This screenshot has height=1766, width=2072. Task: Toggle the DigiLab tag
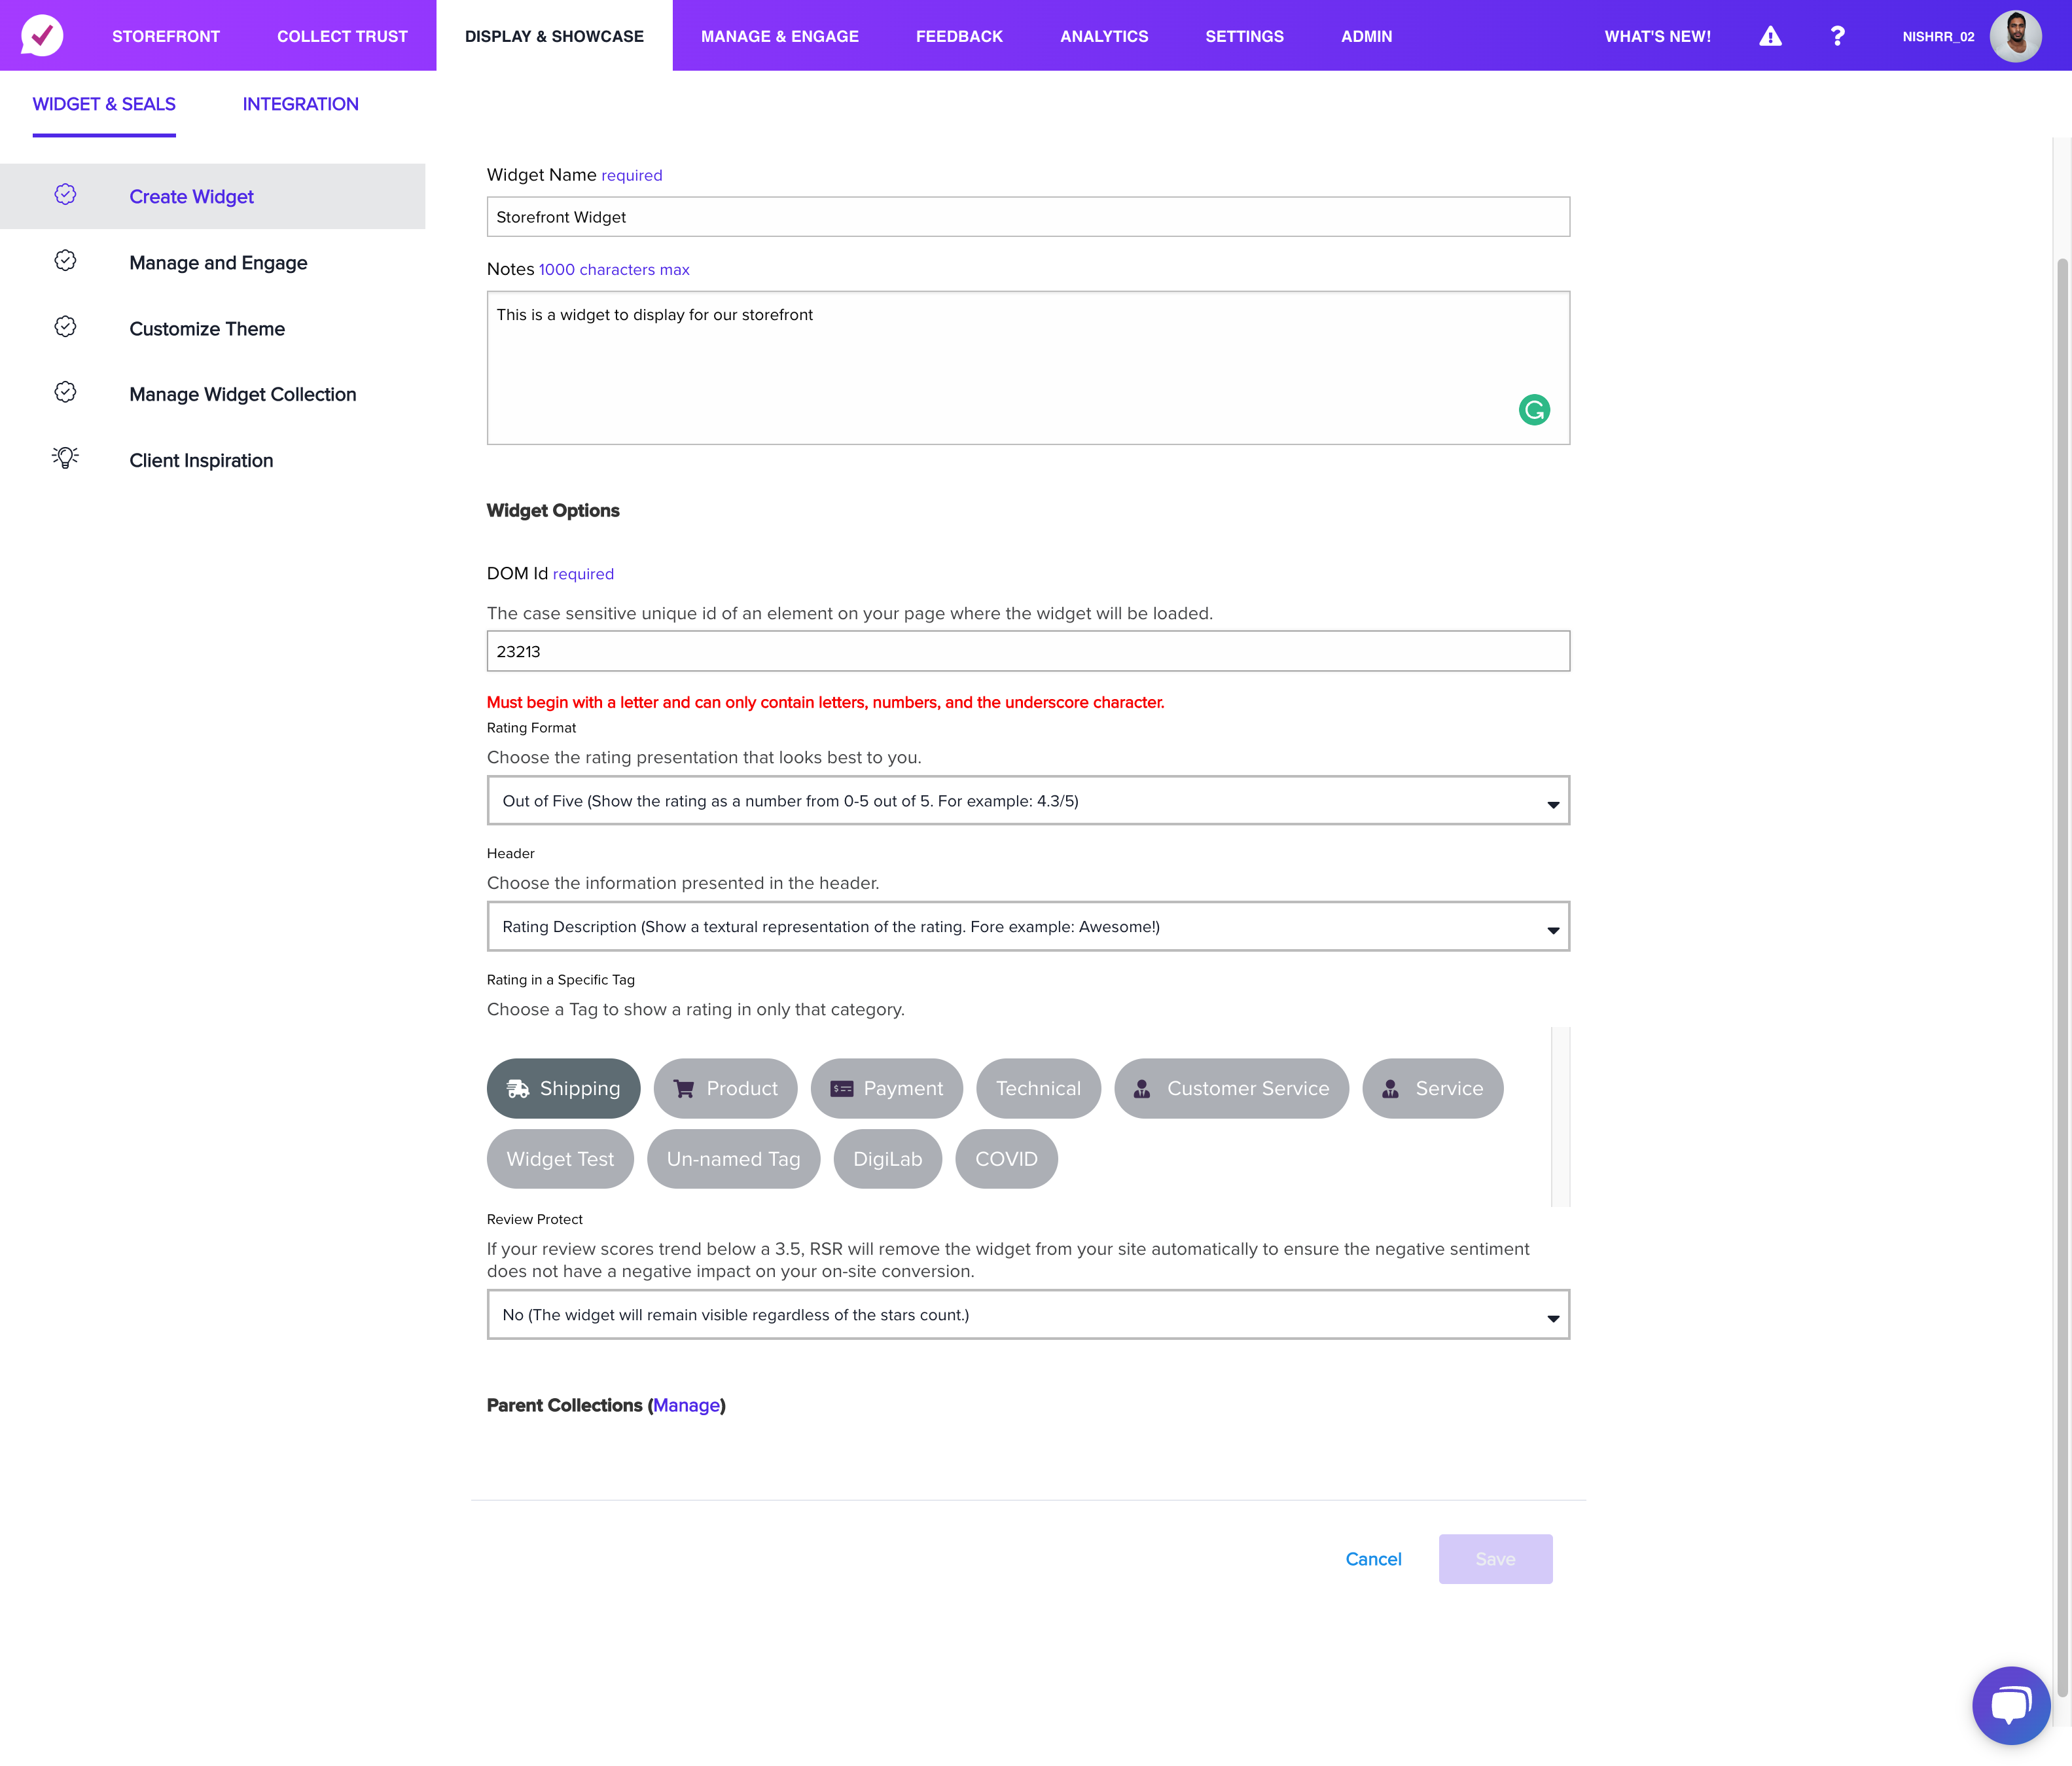coord(888,1159)
